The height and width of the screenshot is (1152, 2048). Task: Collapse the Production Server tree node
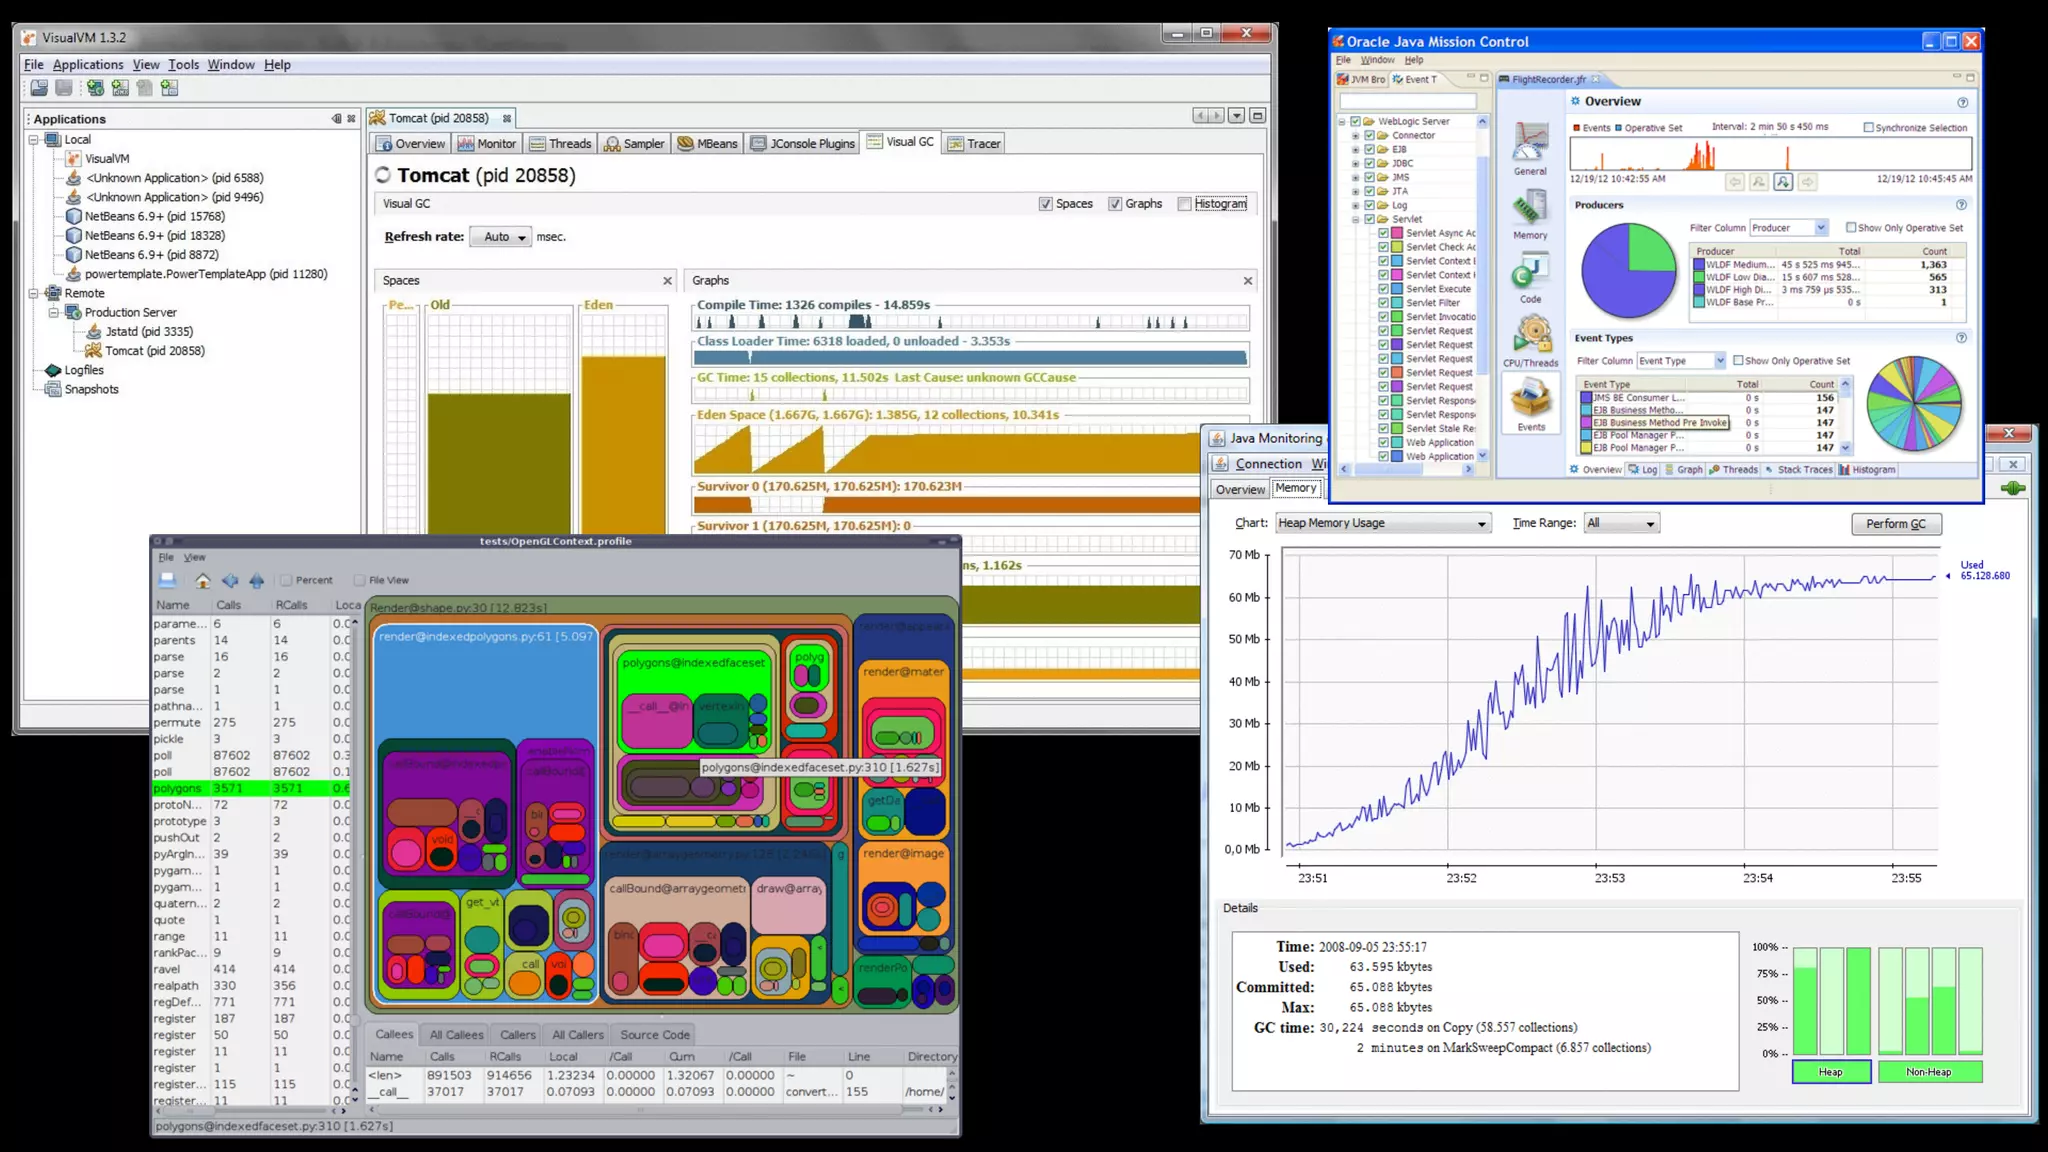pos(54,313)
